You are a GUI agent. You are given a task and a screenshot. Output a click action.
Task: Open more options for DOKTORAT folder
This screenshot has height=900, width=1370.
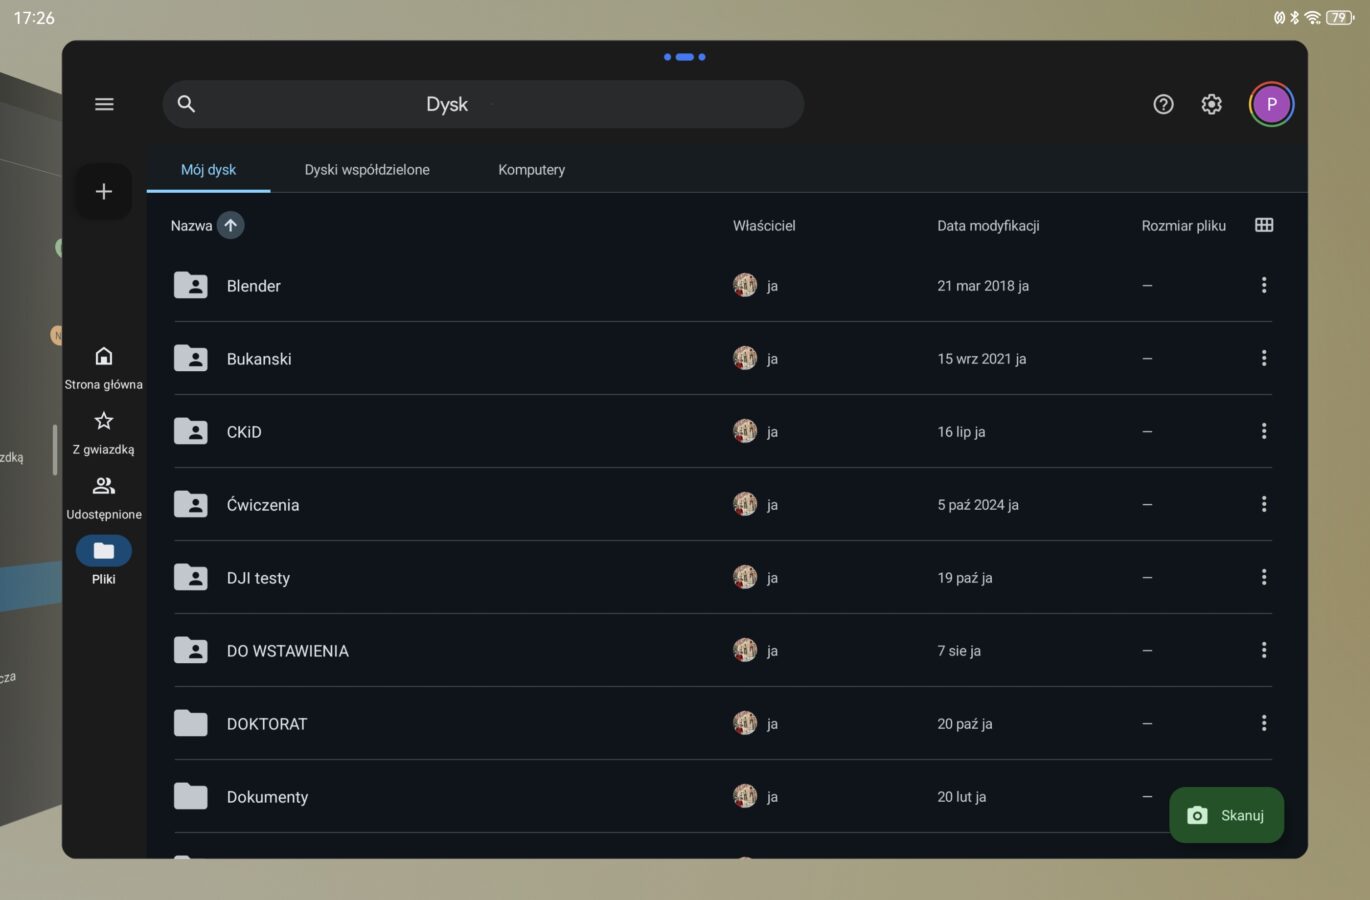click(1264, 723)
